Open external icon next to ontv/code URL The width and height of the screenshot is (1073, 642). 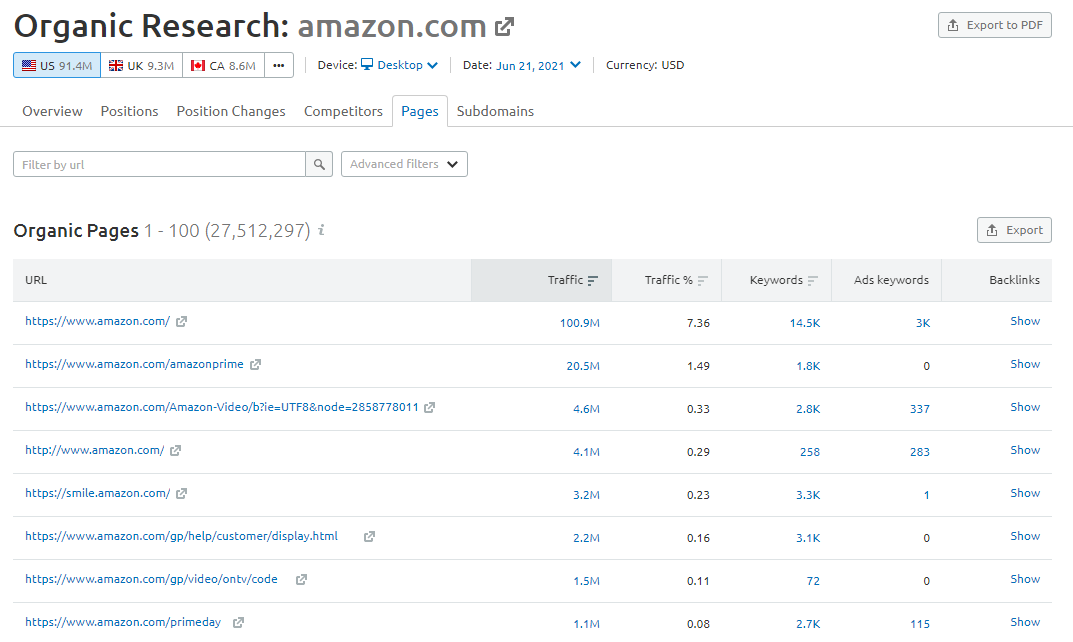point(301,580)
